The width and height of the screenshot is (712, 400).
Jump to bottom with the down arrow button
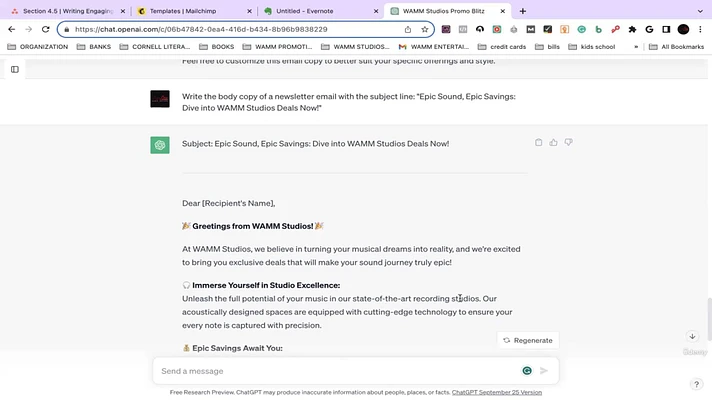tap(692, 336)
